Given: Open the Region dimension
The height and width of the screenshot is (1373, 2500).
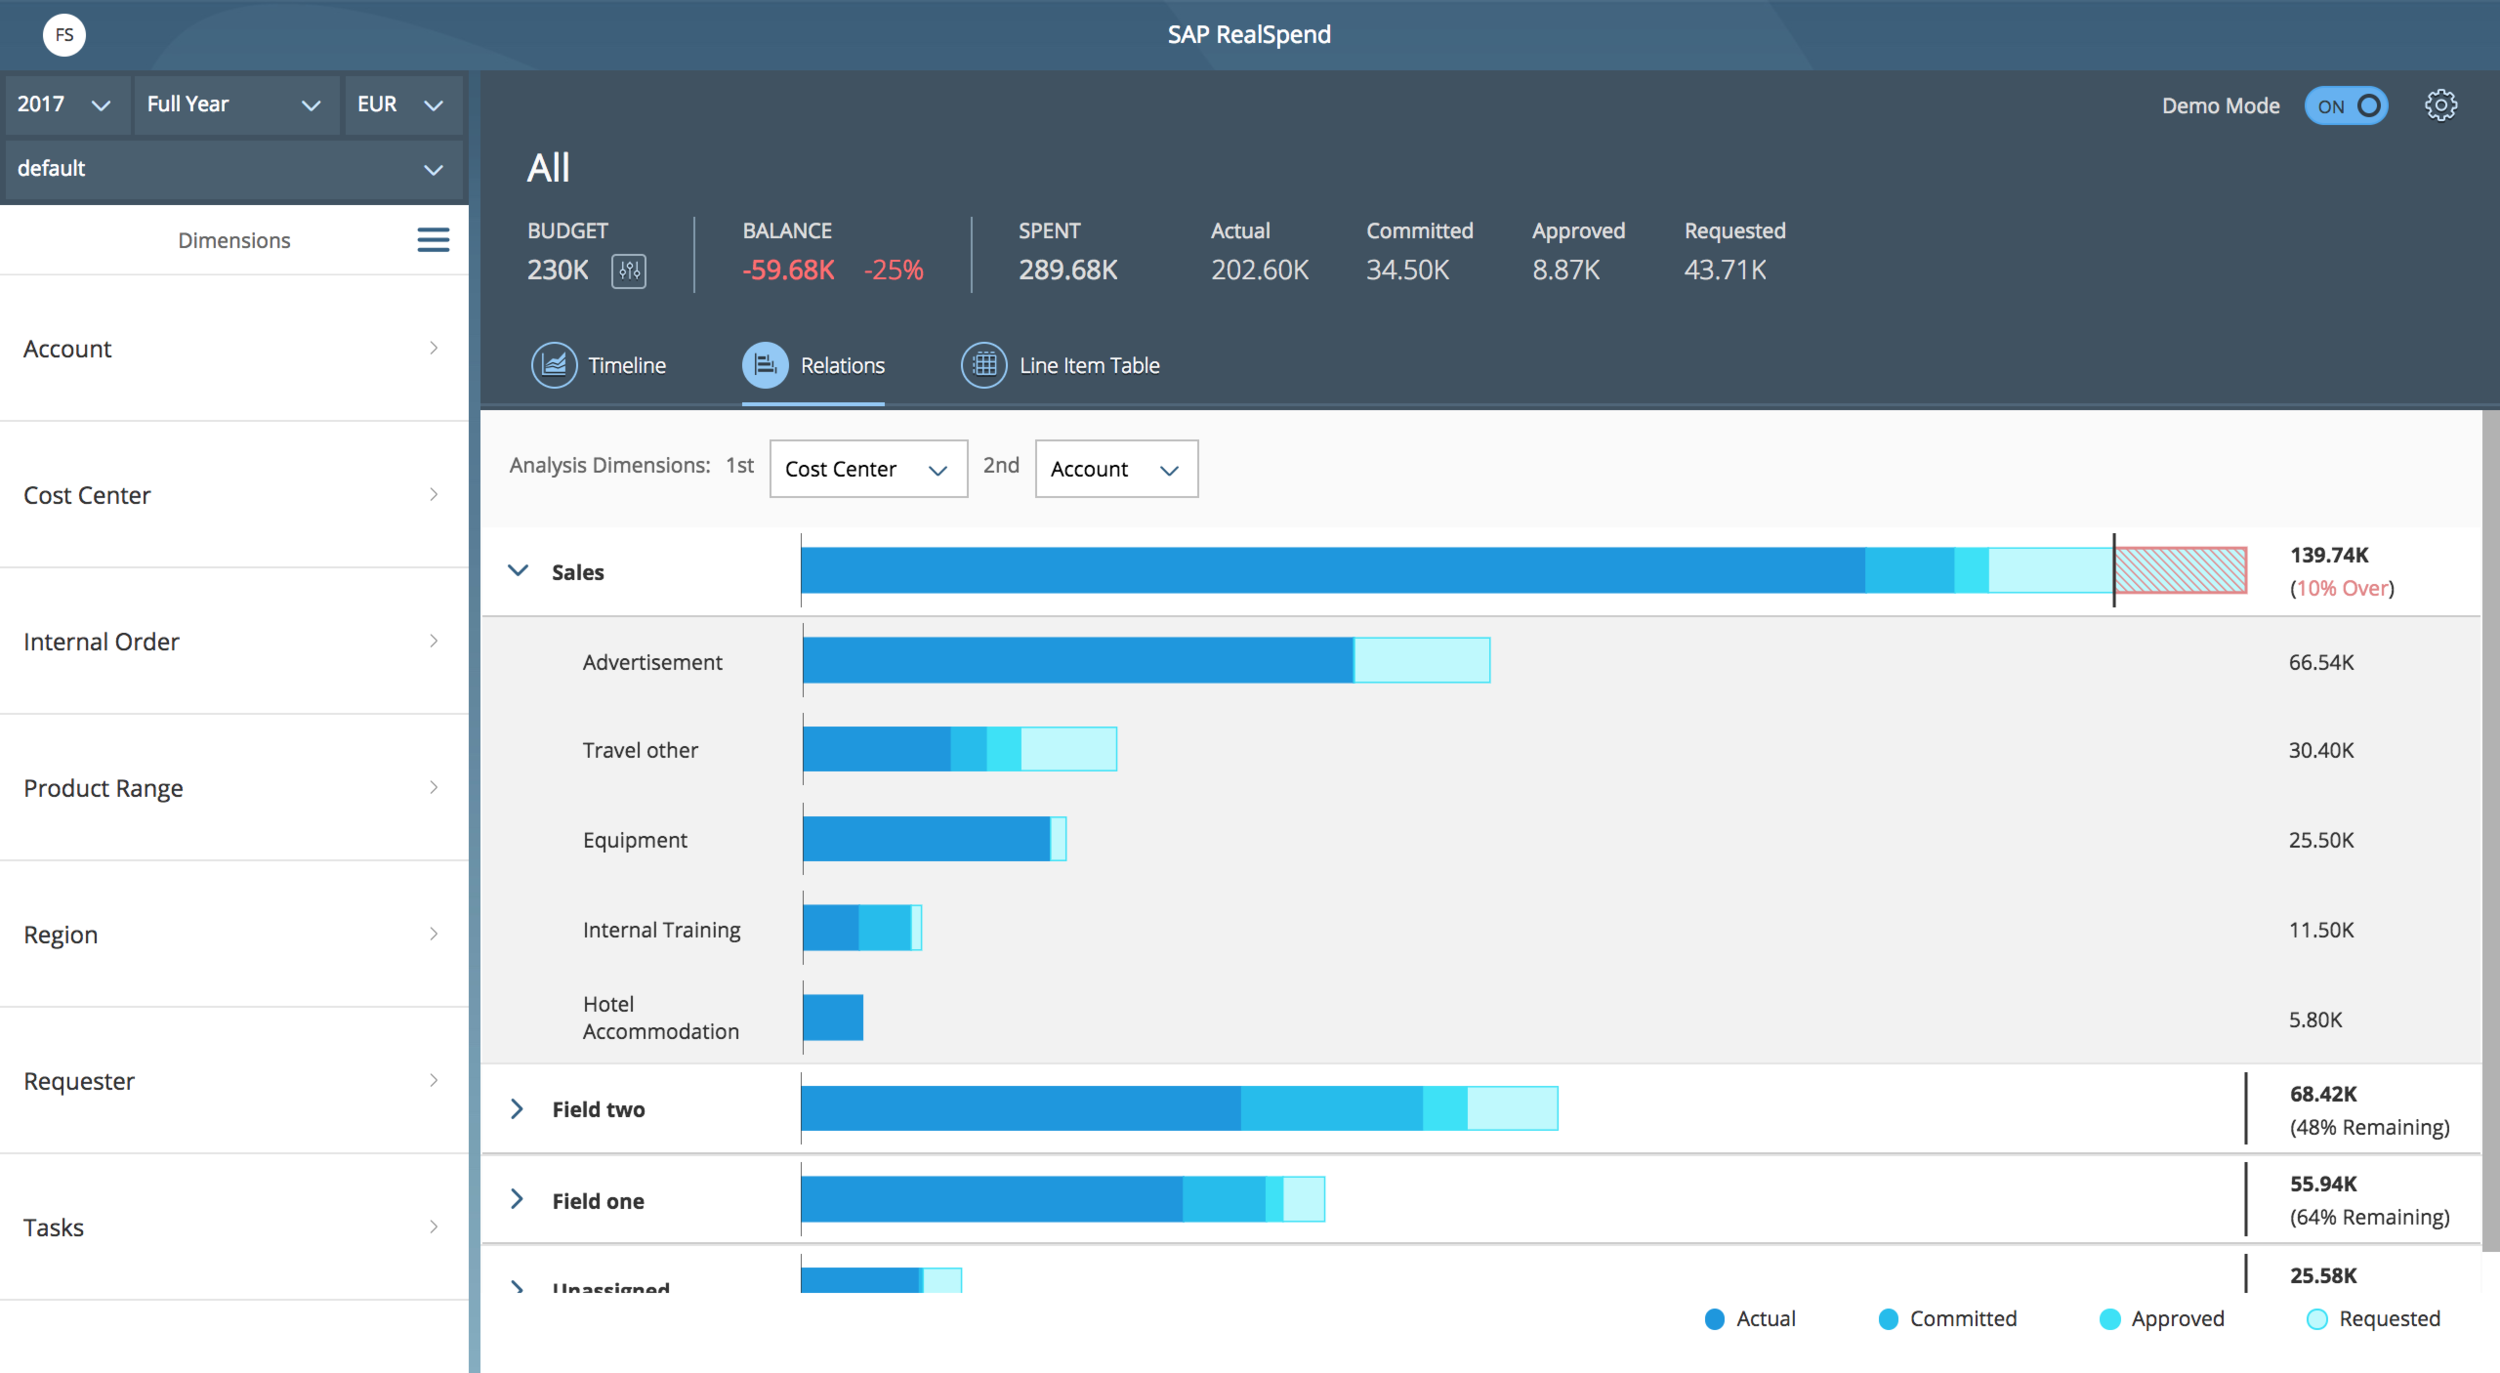Looking at the screenshot, I should (234, 934).
